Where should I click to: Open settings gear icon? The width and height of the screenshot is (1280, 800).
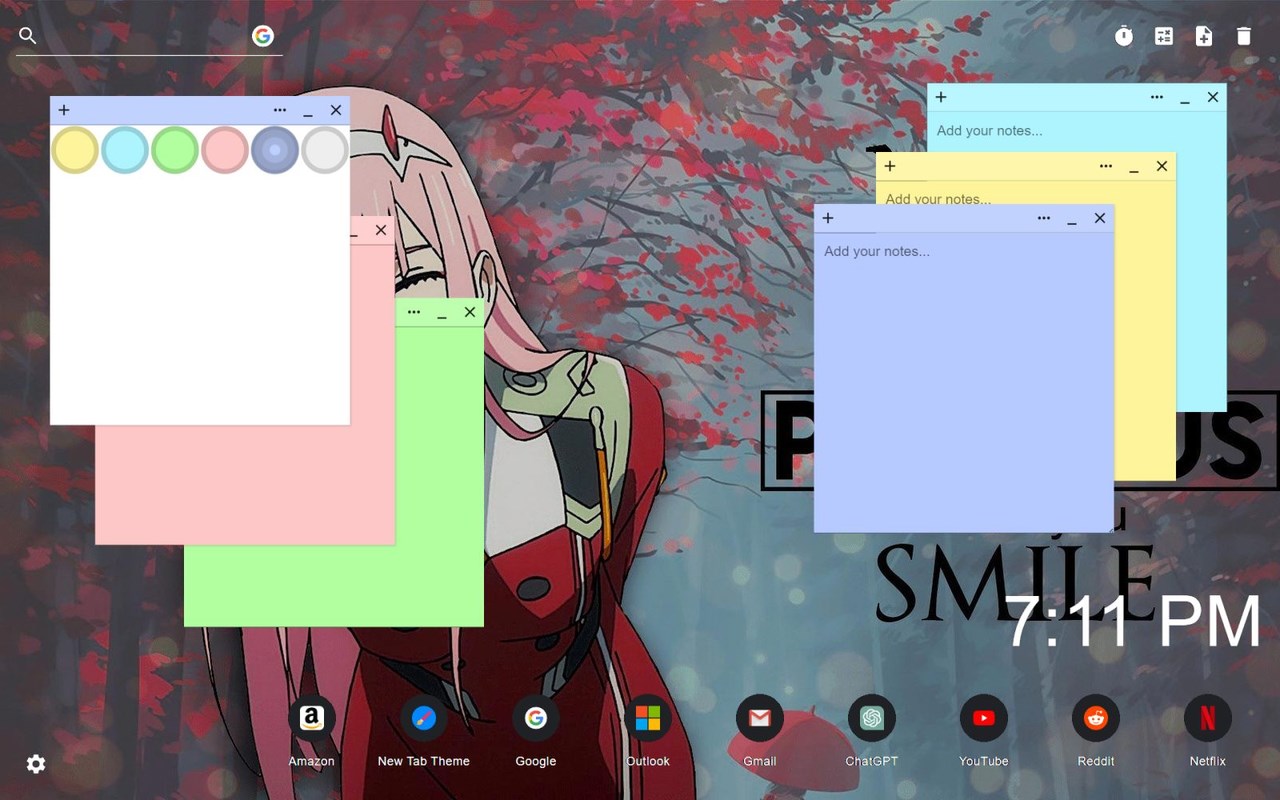[x=36, y=764]
